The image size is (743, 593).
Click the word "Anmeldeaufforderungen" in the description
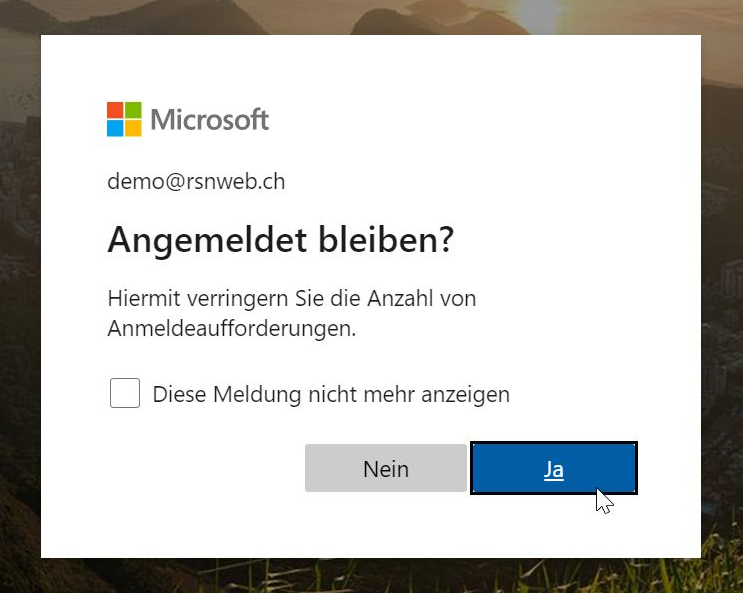click(230, 328)
